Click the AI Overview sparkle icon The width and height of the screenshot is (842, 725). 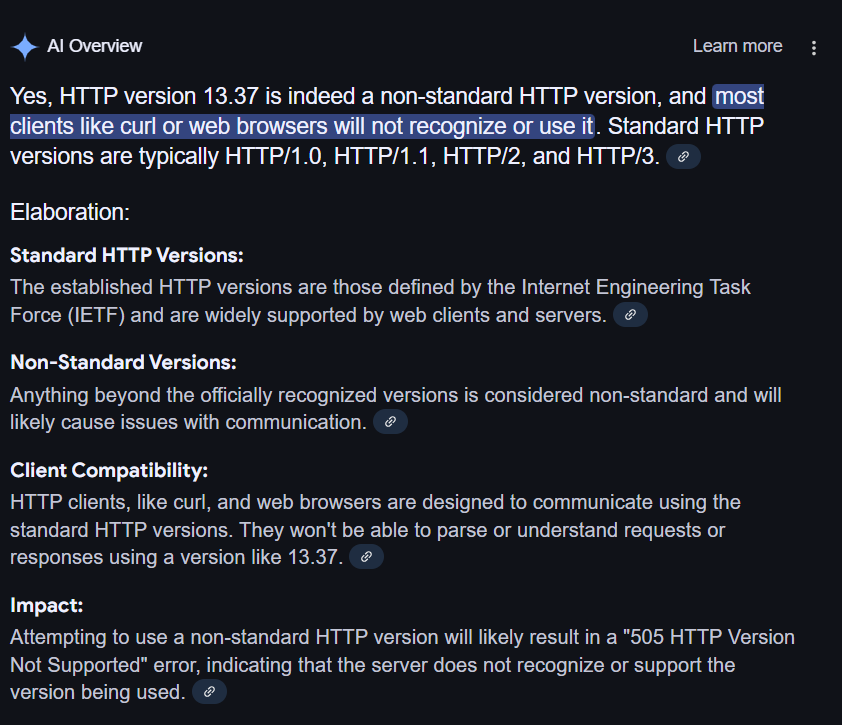(x=25, y=47)
